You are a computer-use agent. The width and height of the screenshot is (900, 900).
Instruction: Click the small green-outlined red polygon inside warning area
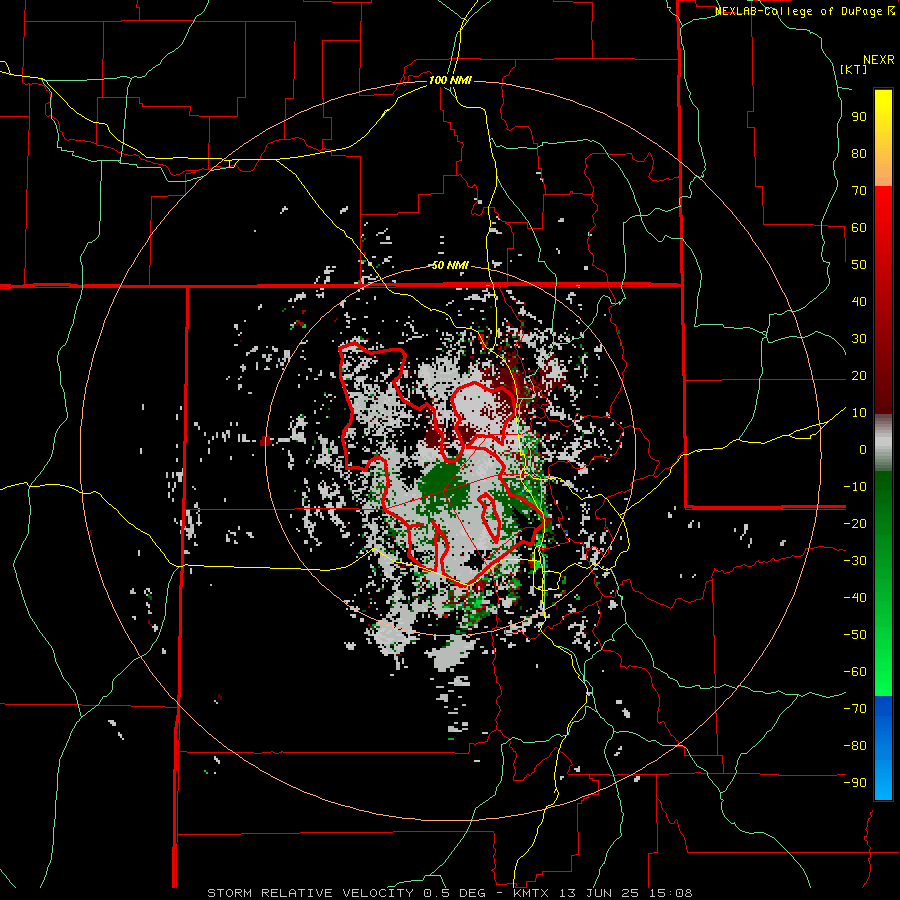pyautogui.click(x=490, y=517)
